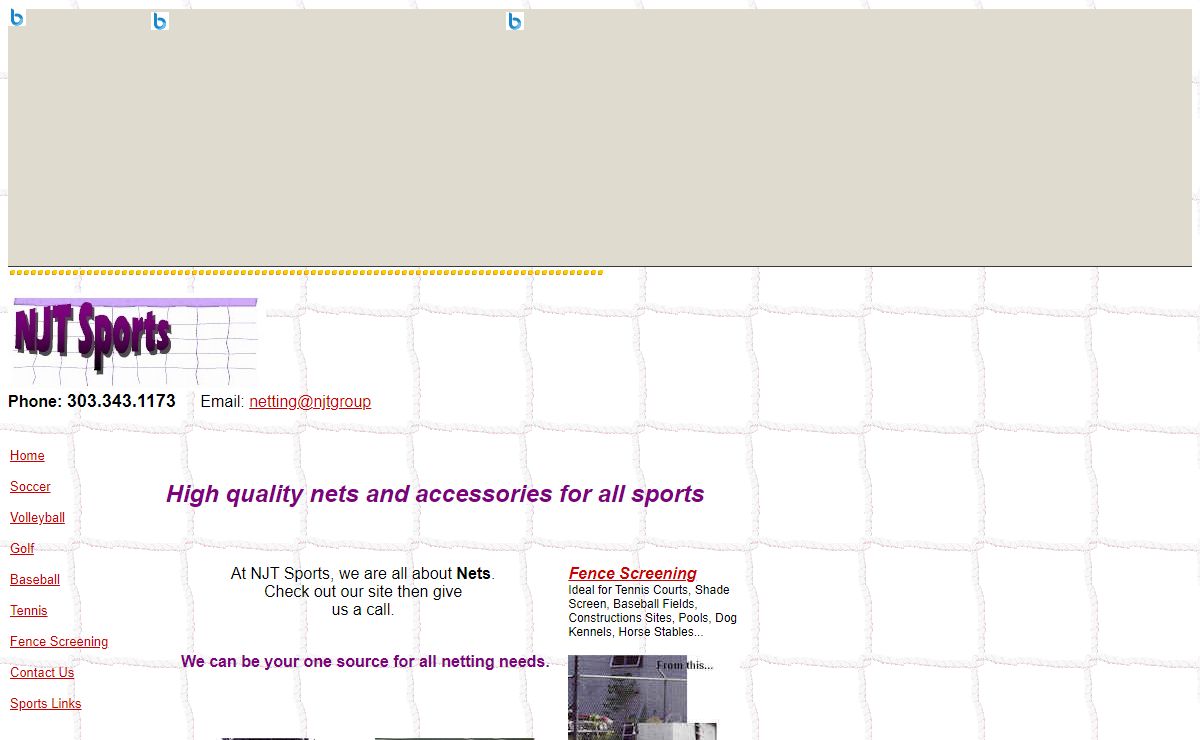The height and width of the screenshot is (740, 1200).
Task: Click the rightmost Bing icon in the banner
Action: 515,21
